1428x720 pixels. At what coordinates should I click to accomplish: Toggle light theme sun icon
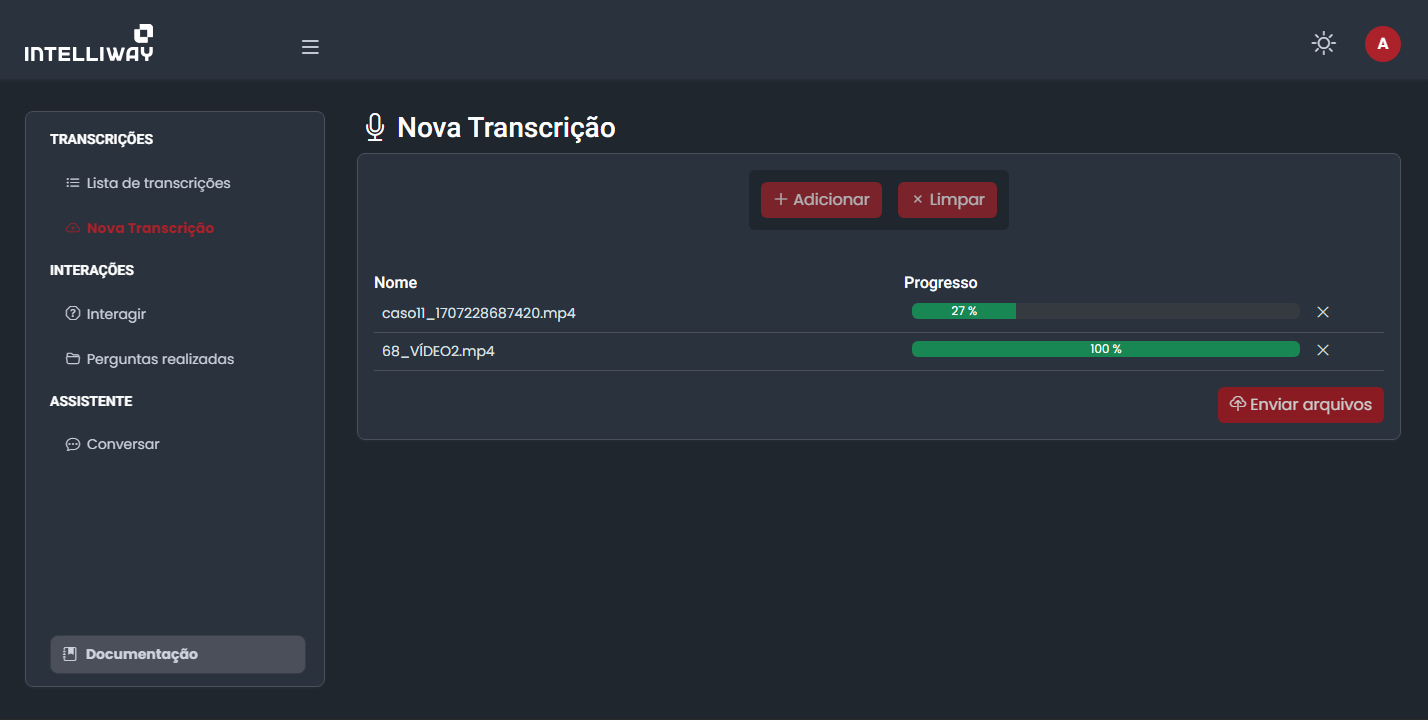pyautogui.click(x=1323, y=44)
